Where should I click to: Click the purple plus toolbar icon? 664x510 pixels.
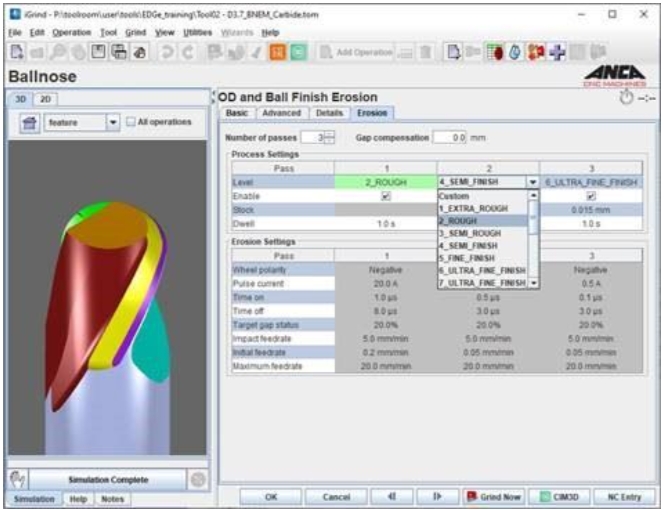click(x=557, y=52)
